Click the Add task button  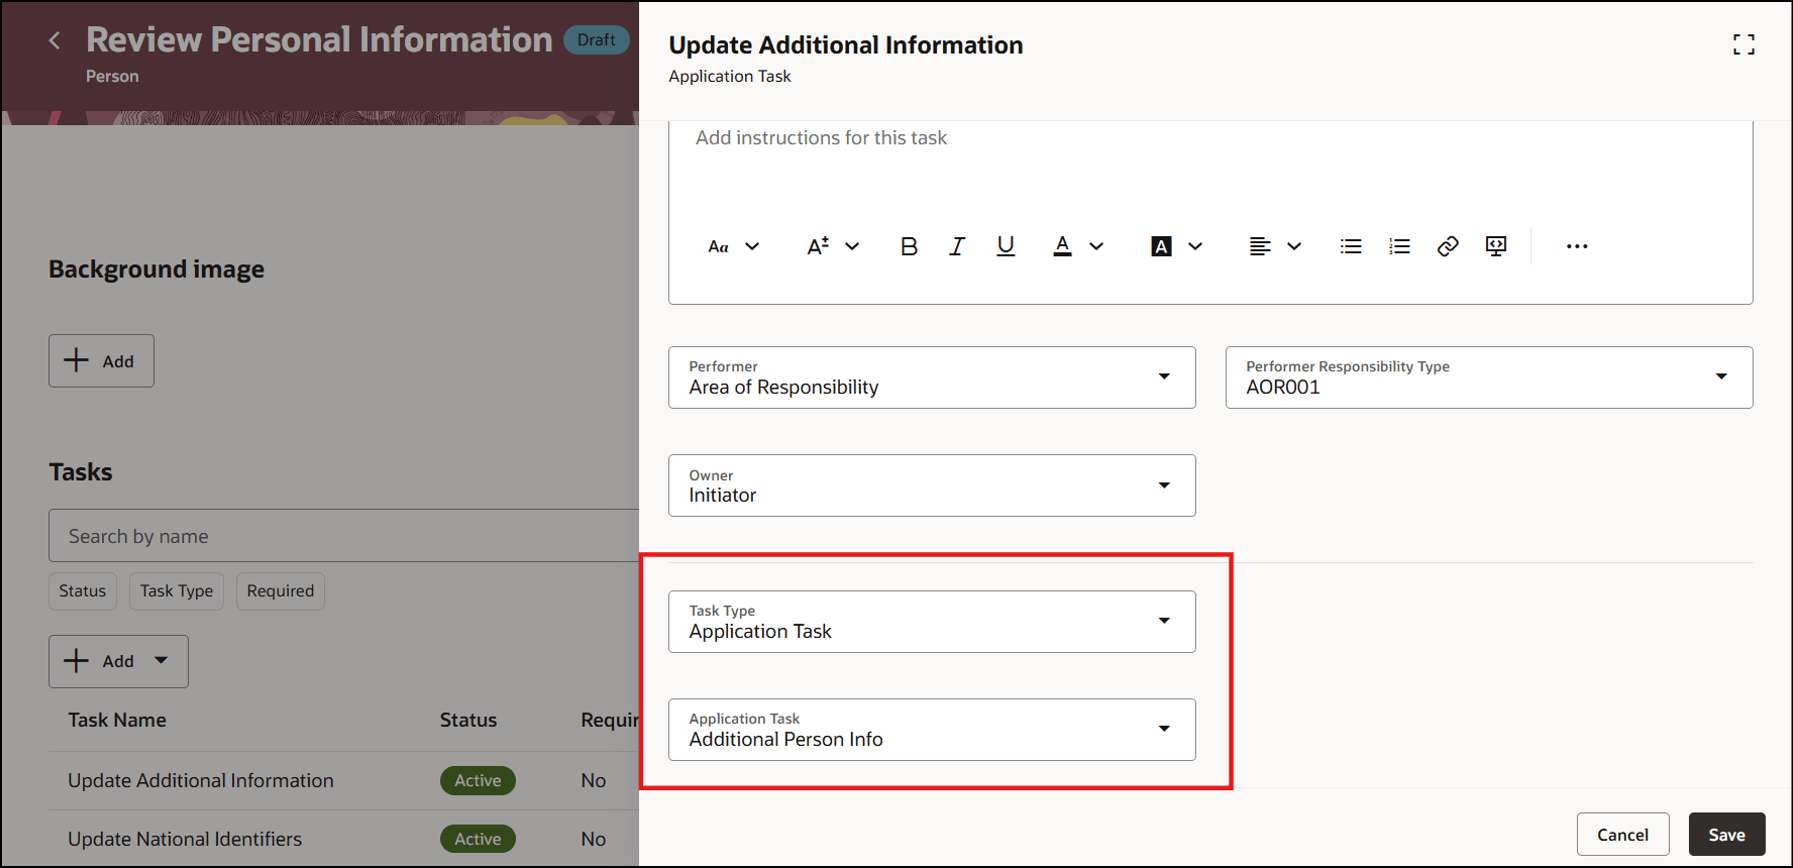click(99, 661)
